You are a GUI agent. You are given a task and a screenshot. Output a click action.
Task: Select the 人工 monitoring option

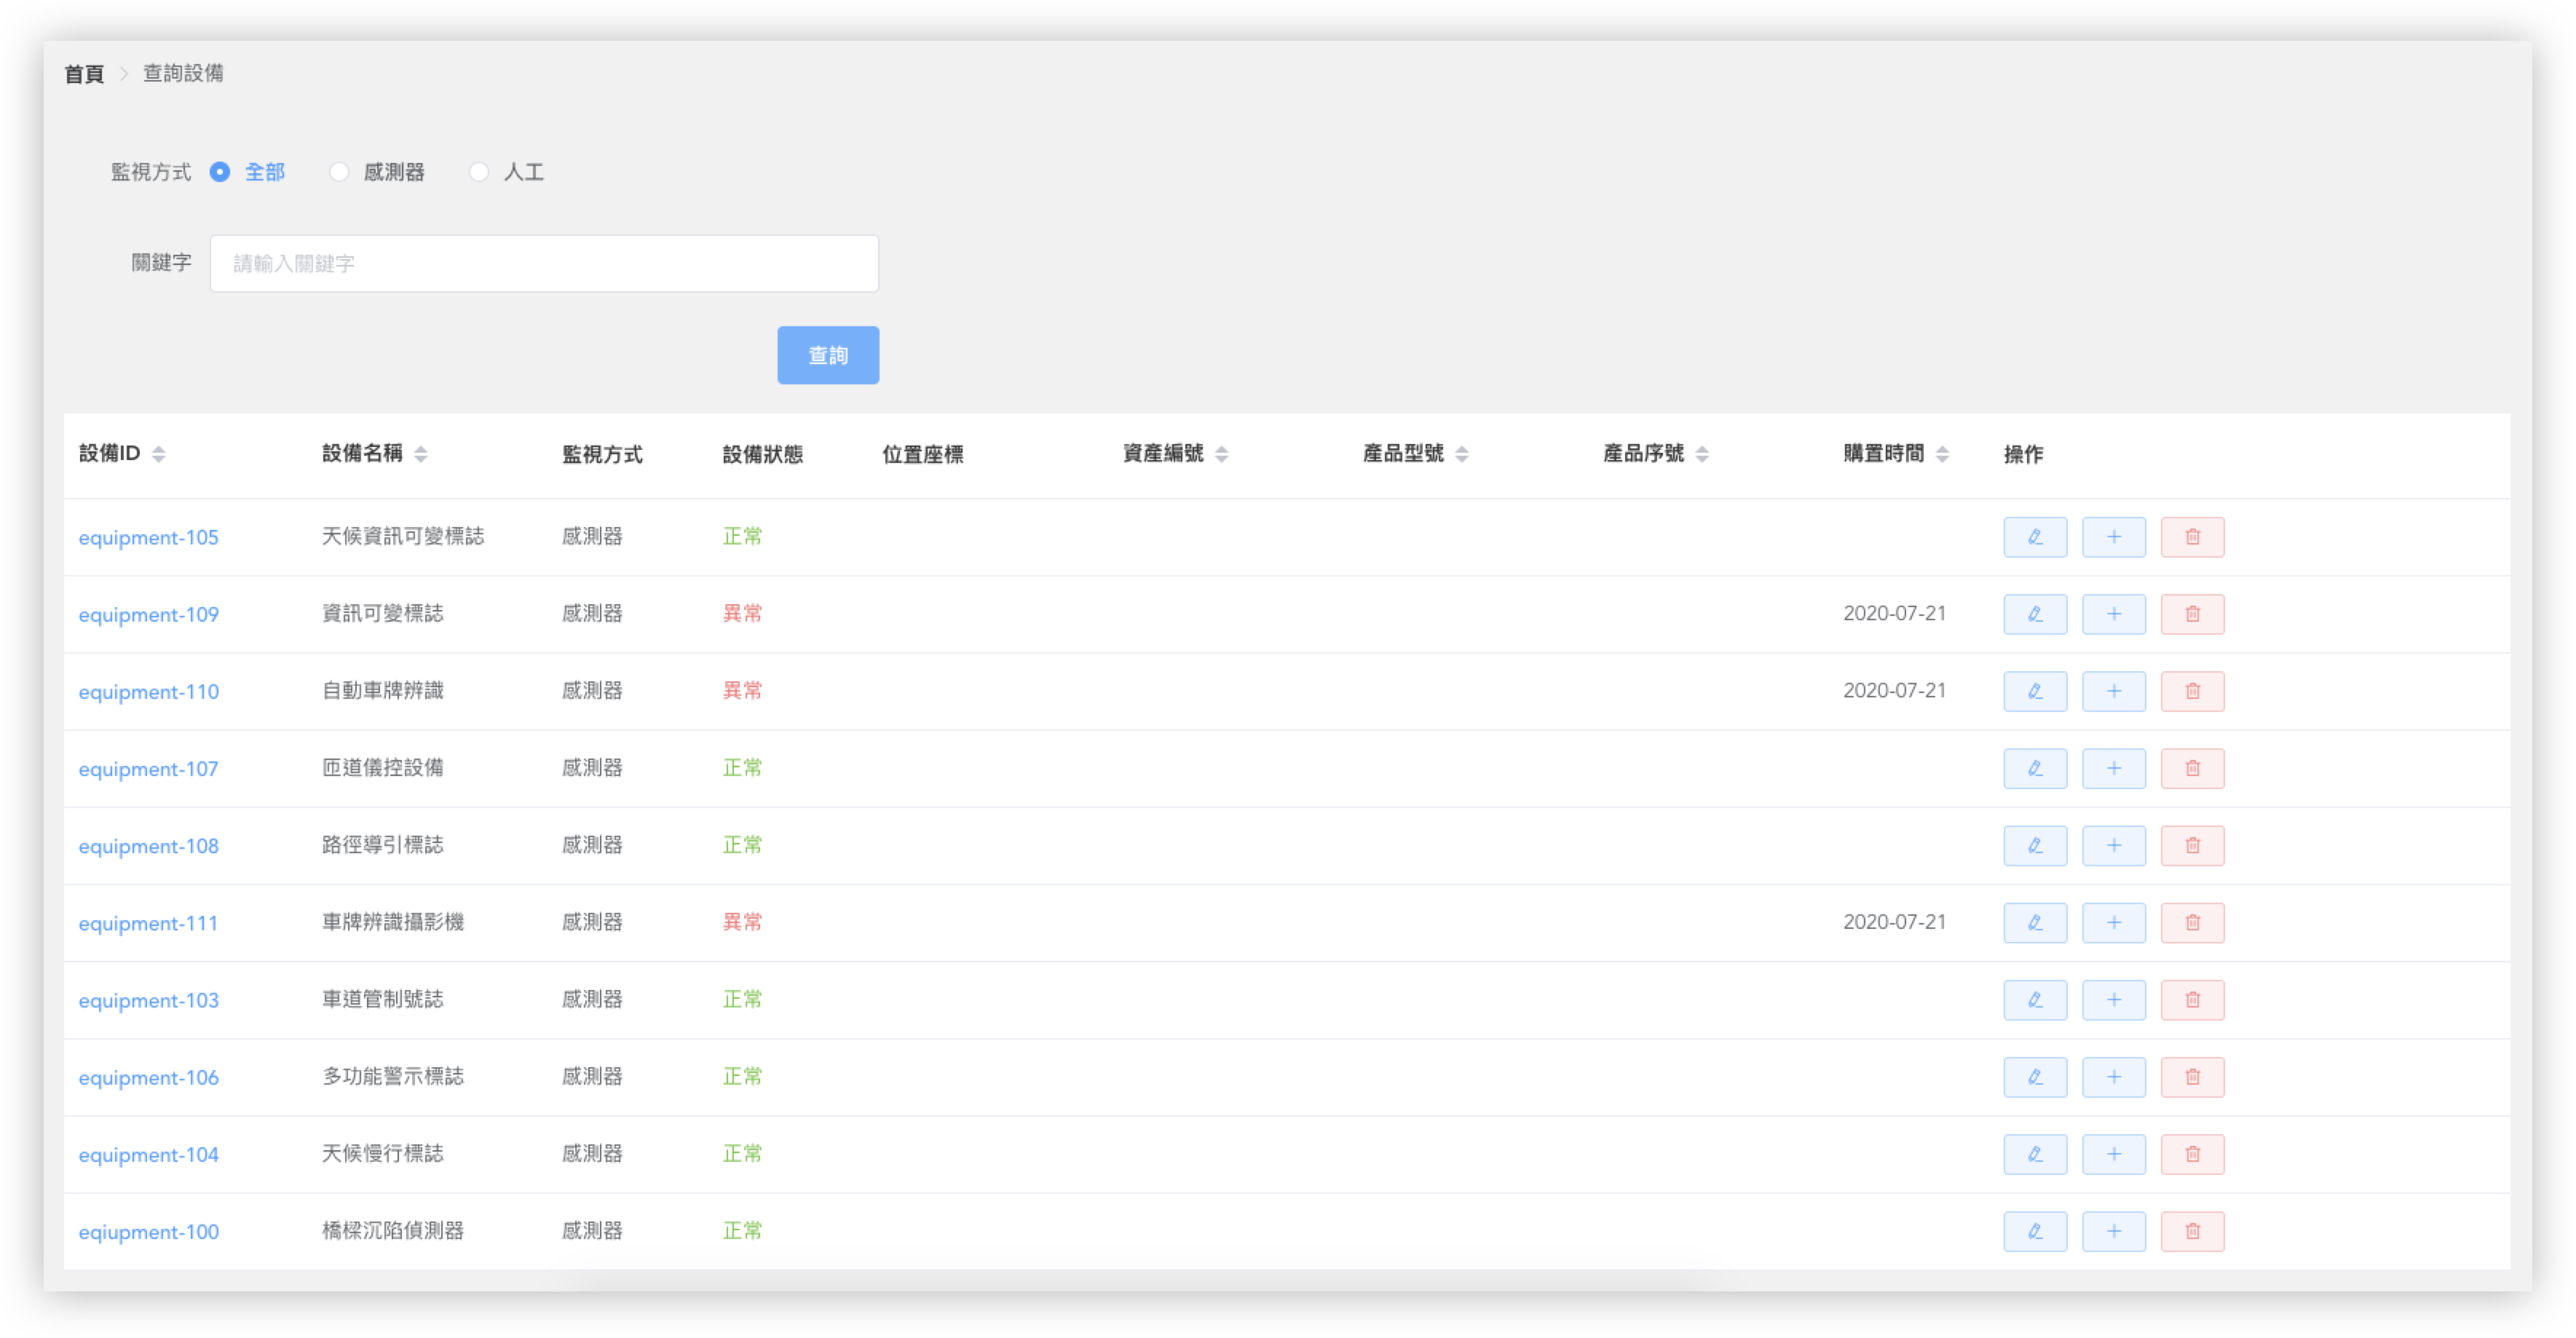click(x=479, y=172)
